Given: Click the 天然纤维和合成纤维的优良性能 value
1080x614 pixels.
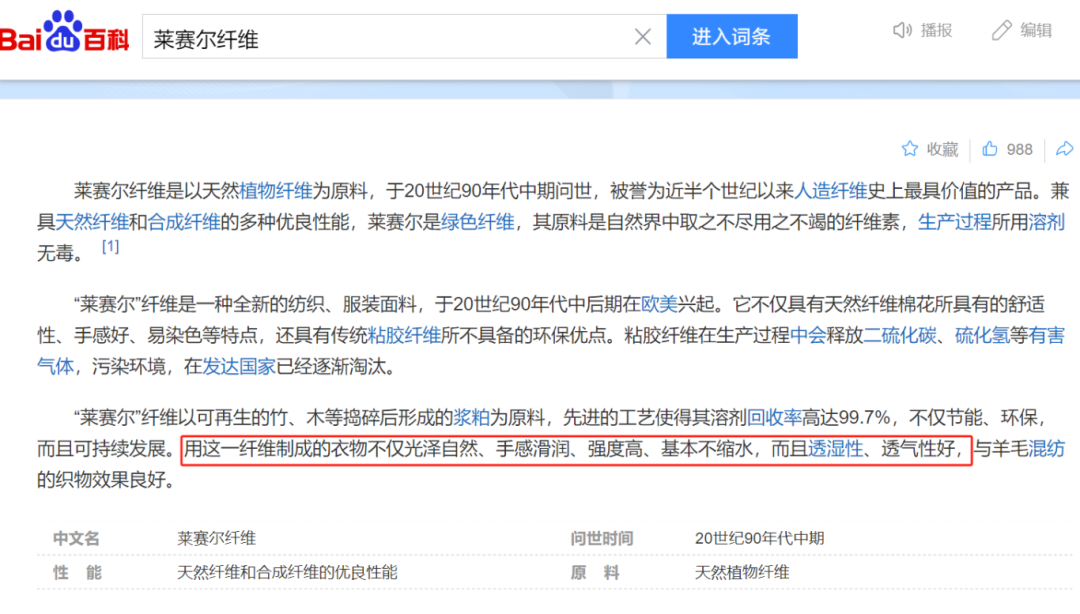Looking at the screenshot, I should pyautogui.click(x=287, y=573).
